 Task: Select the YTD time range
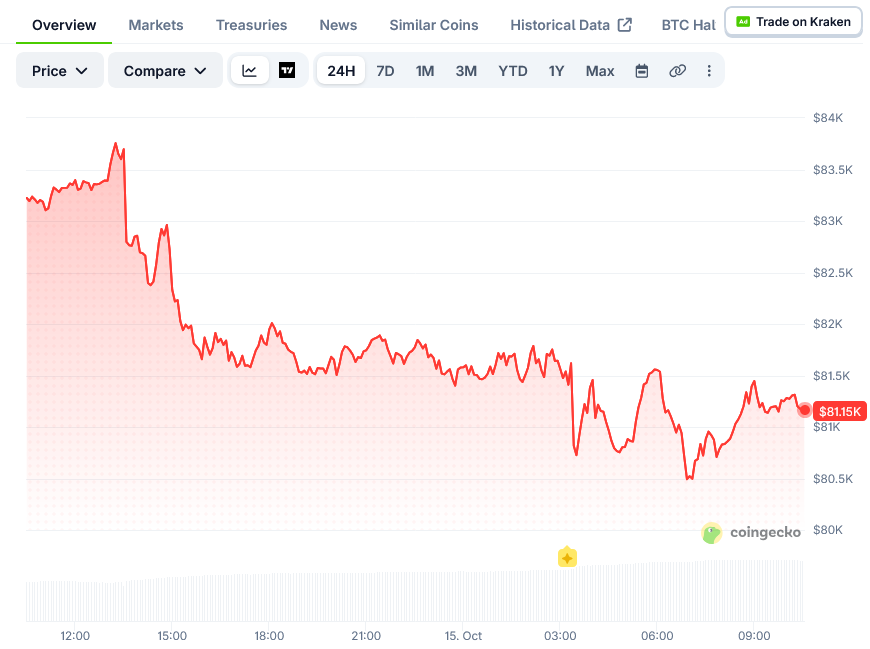pyautogui.click(x=513, y=71)
